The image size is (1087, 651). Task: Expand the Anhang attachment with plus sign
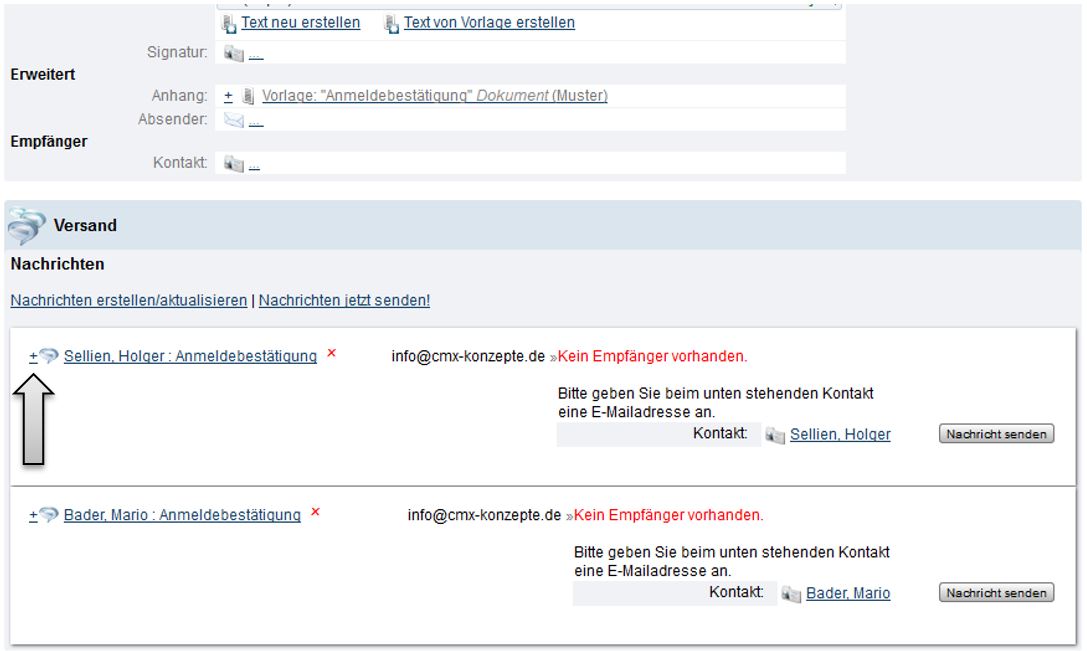(x=228, y=96)
